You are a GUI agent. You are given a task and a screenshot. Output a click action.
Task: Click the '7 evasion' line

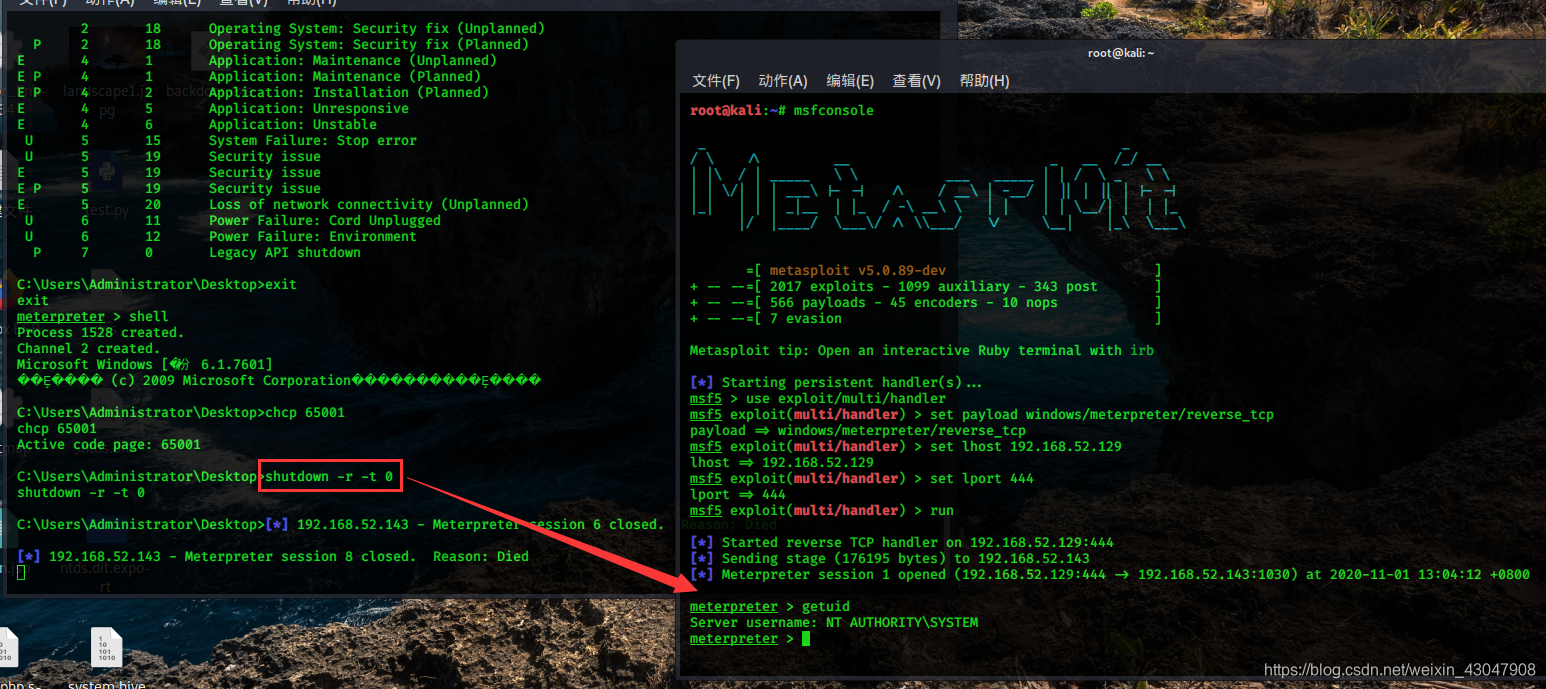(x=805, y=318)
